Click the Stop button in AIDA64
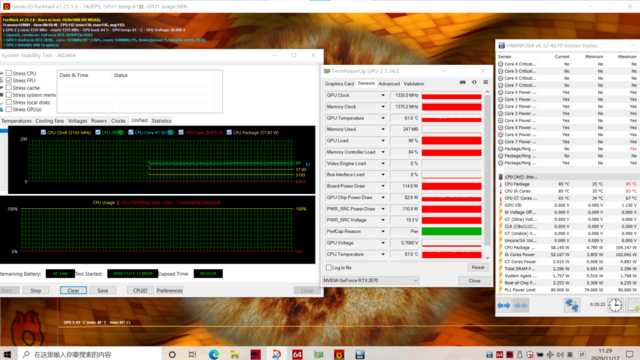The image size is (640, 360). (36, 291)
